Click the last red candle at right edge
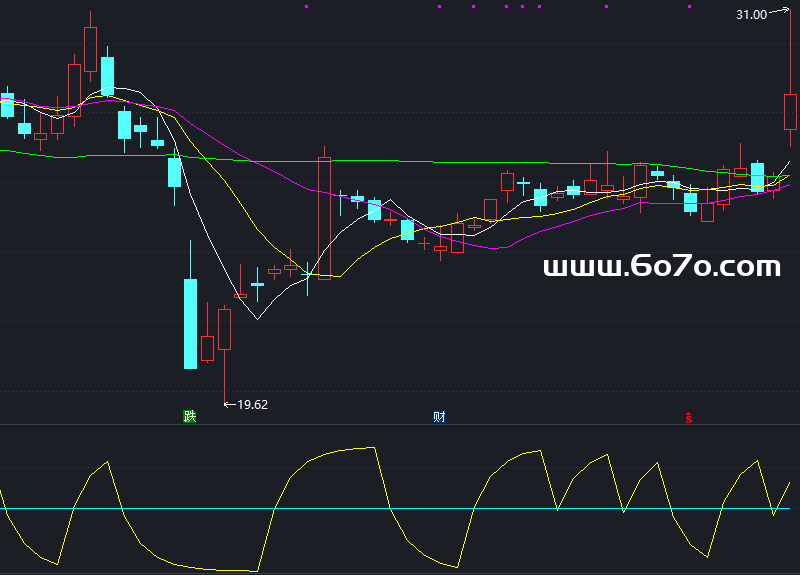This screenshot has width=800, height=575. tap(790, 111)
